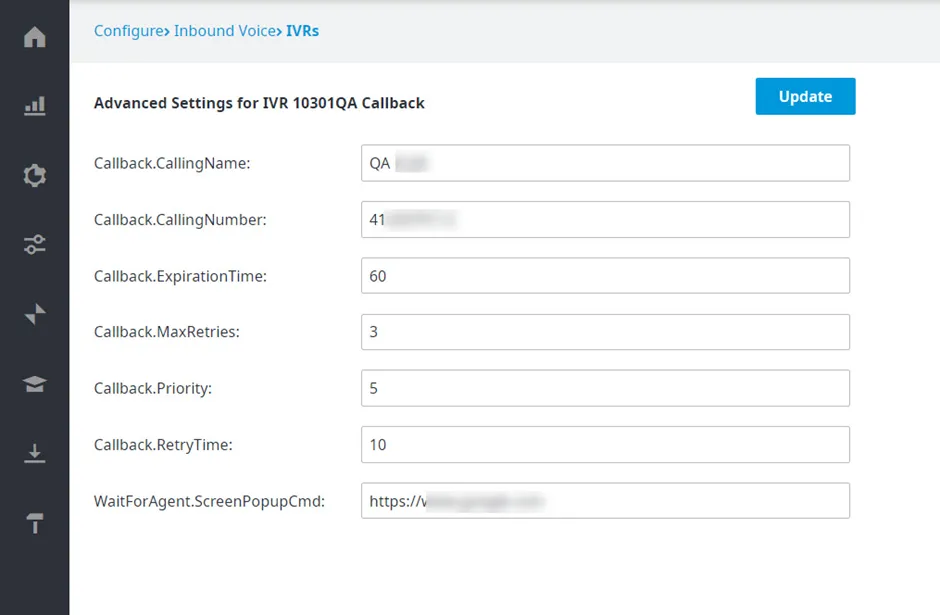
Task: Click the gear Configure icon in sidebar
Action: coord(35,175)
